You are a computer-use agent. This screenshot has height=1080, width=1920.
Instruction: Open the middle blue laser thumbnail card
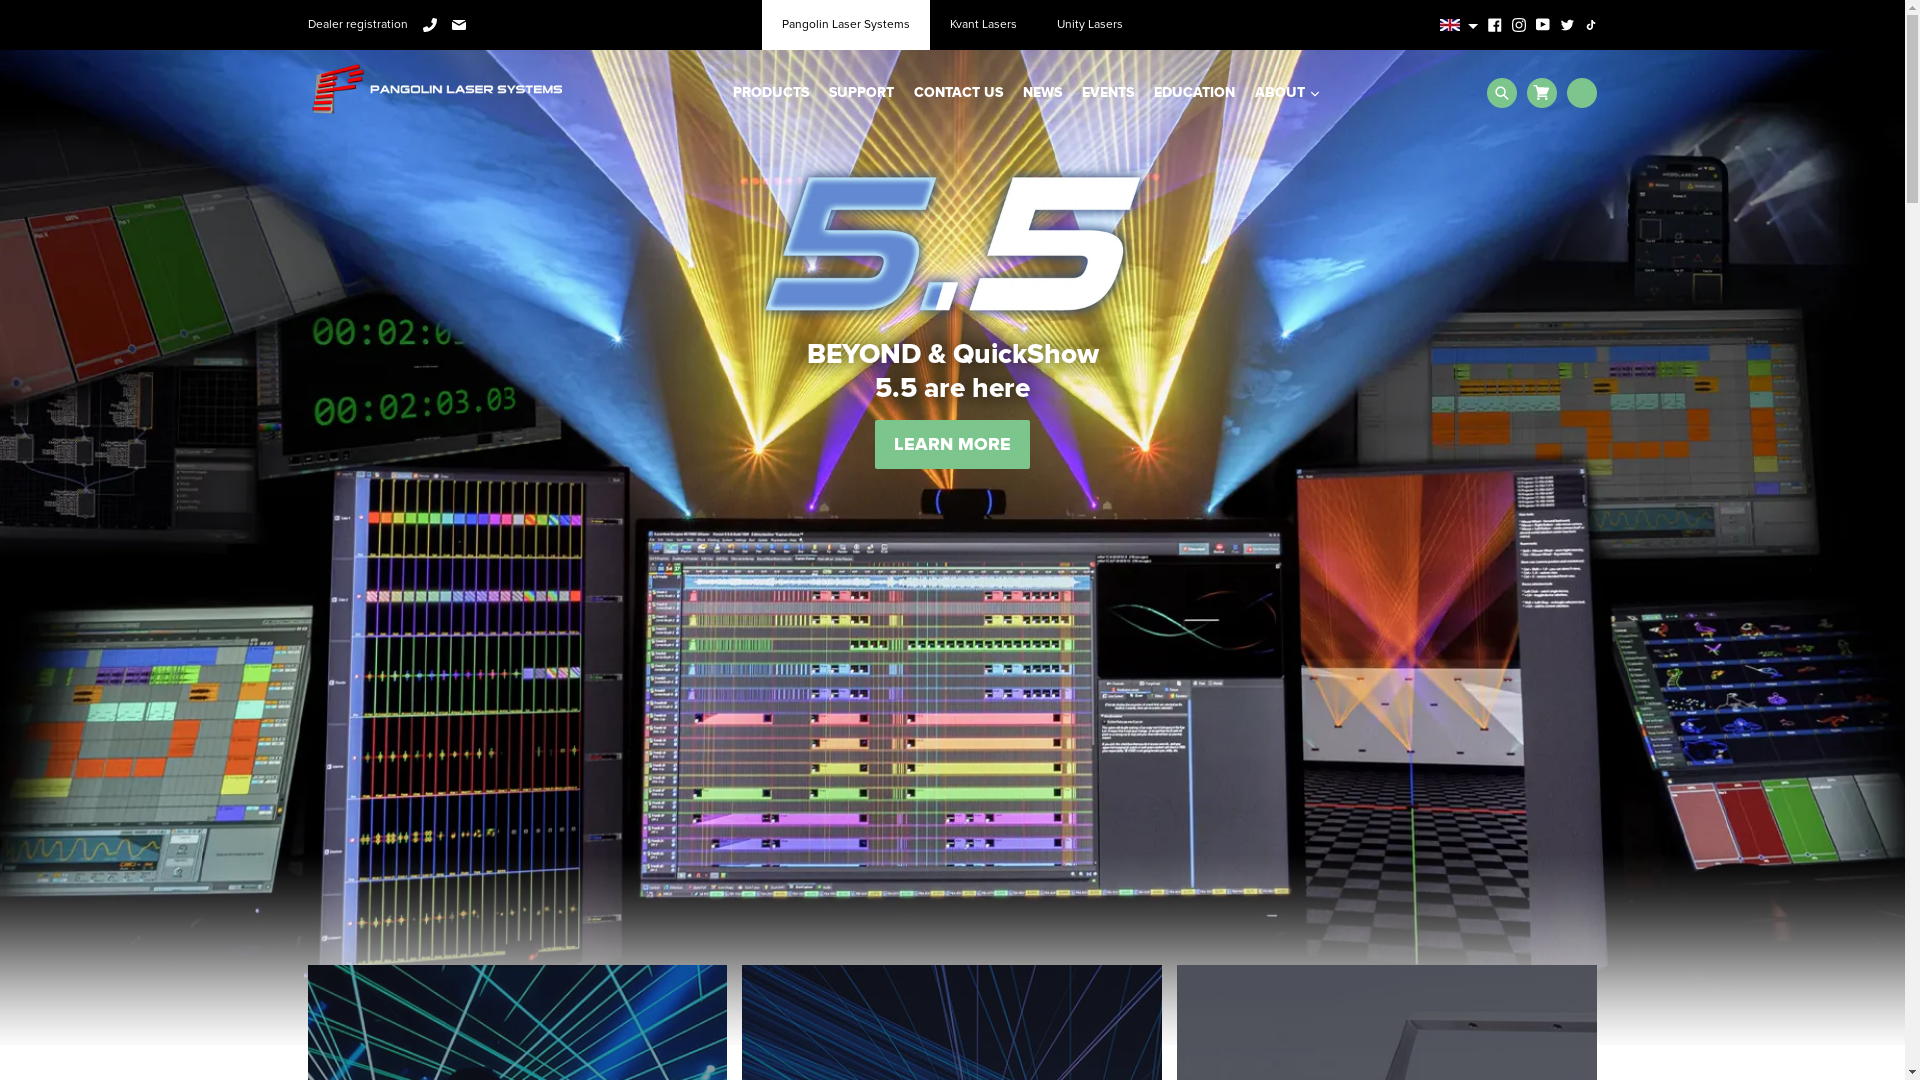[x=952, y=1022]
